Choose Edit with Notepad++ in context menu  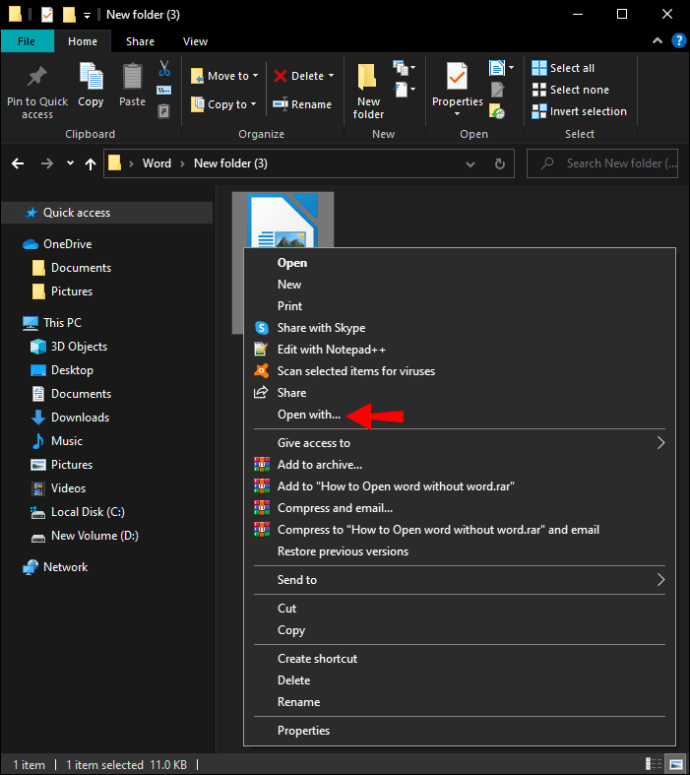click(x=460, y=350)
